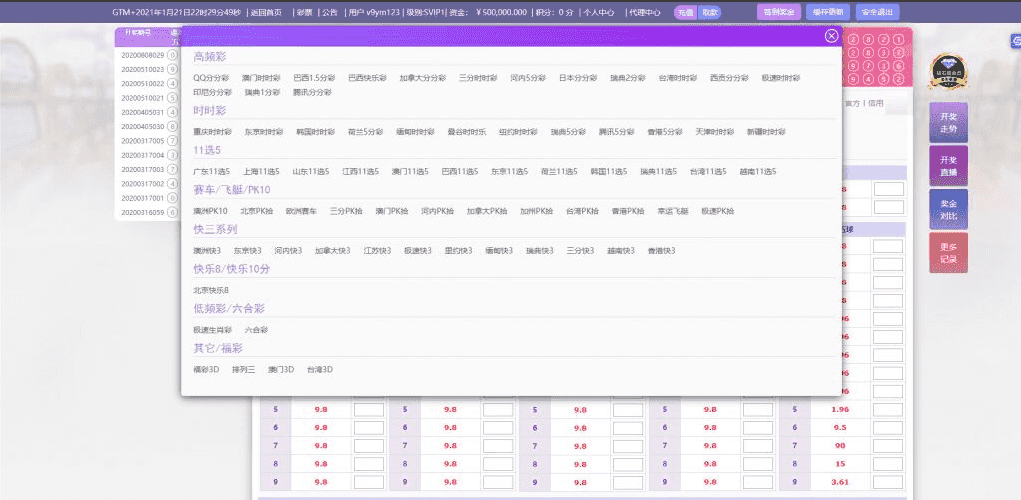Select QQ分分彩 lottery
The image size is (1021, 500).
[x=211, y=78]
